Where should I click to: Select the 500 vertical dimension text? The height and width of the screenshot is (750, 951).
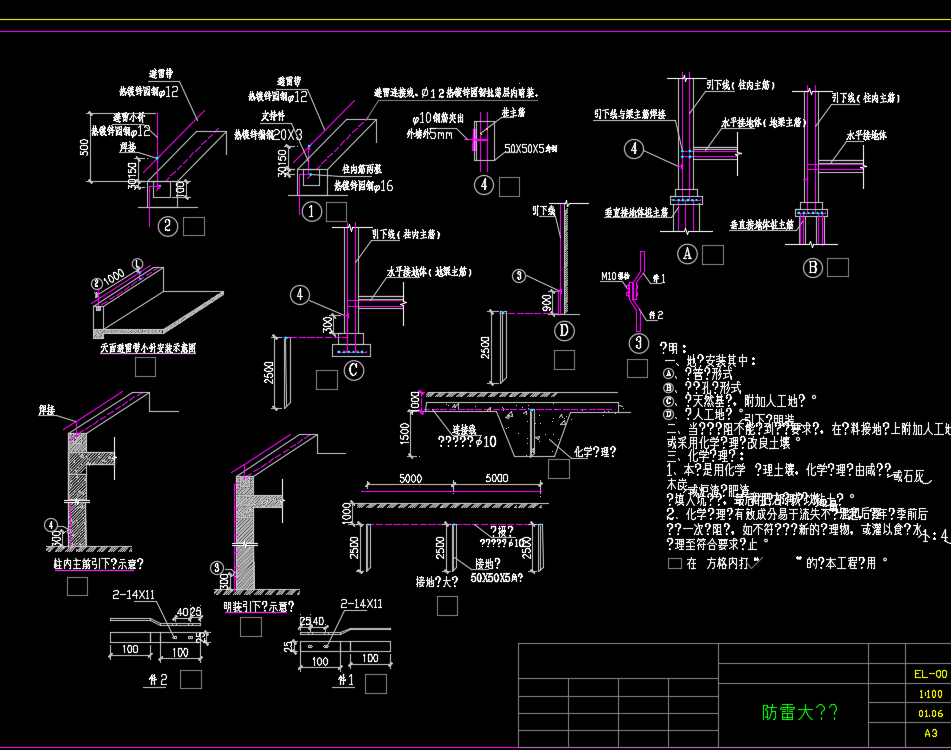click(x=86, y=146)
